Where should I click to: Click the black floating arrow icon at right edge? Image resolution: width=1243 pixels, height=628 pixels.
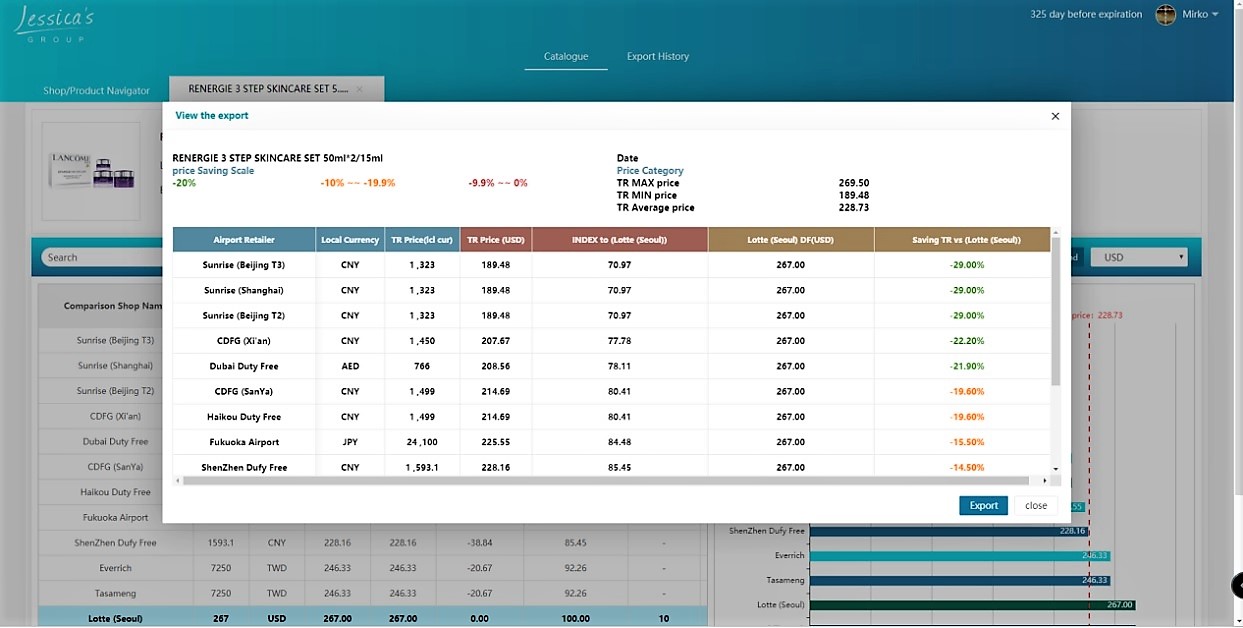coord(1237,585)
